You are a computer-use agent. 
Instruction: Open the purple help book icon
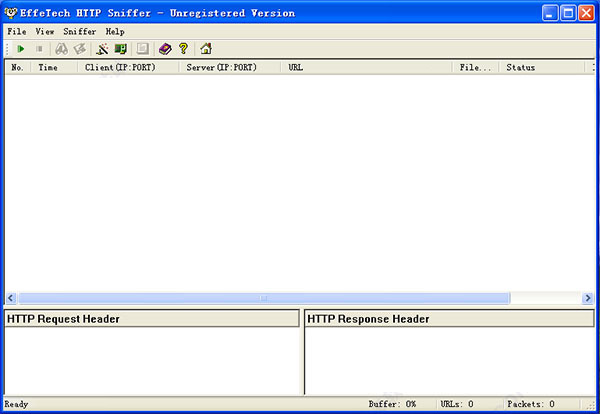(x=165, y=49)
